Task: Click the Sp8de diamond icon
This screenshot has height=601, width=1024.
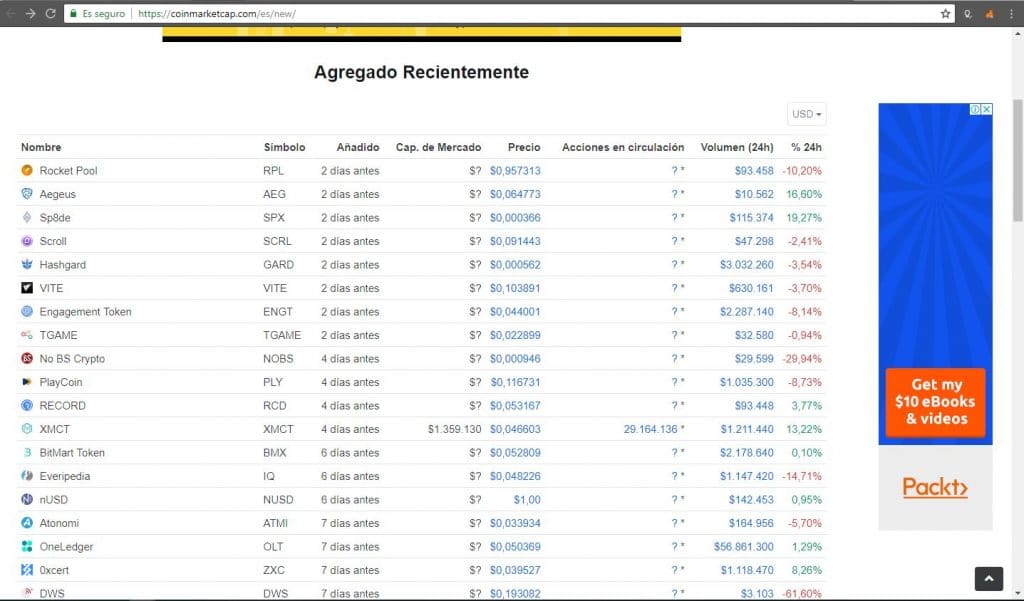Action: point(27,218)
